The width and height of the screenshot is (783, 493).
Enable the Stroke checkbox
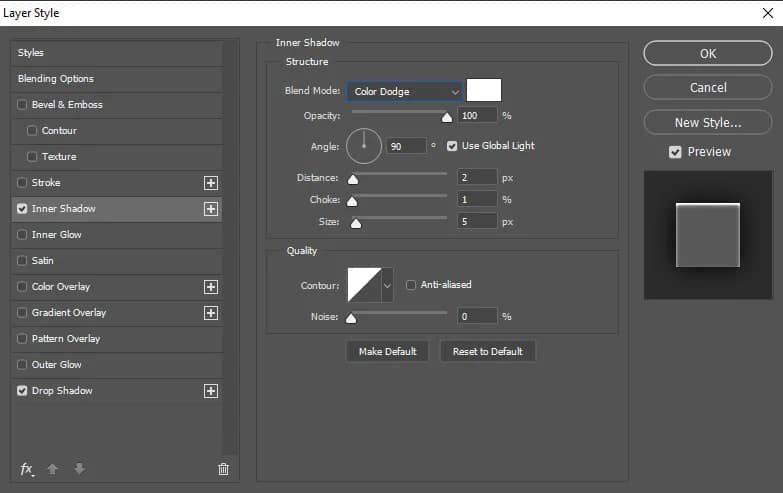coord(22,182)
